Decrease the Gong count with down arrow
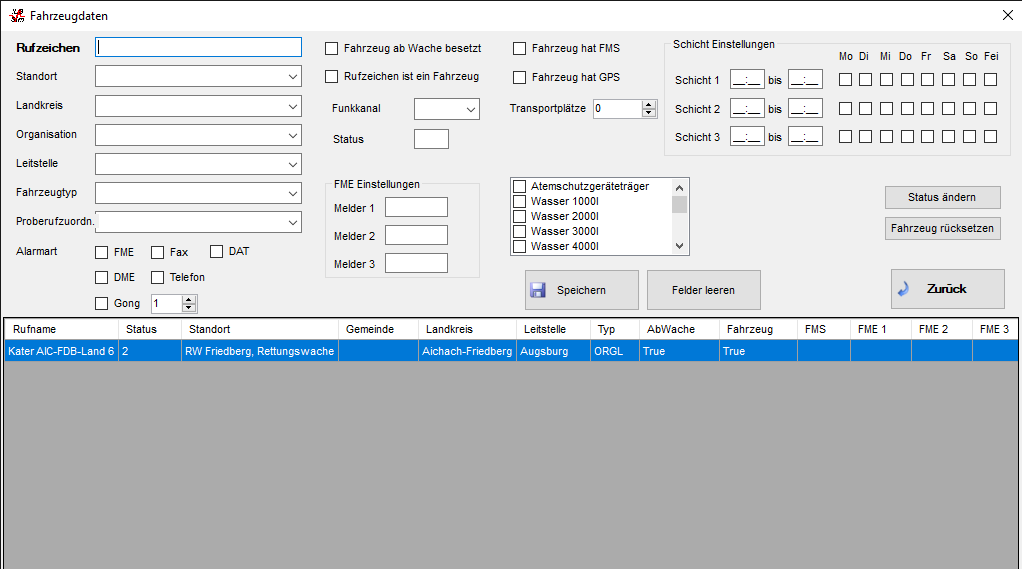 coord(190,308)
